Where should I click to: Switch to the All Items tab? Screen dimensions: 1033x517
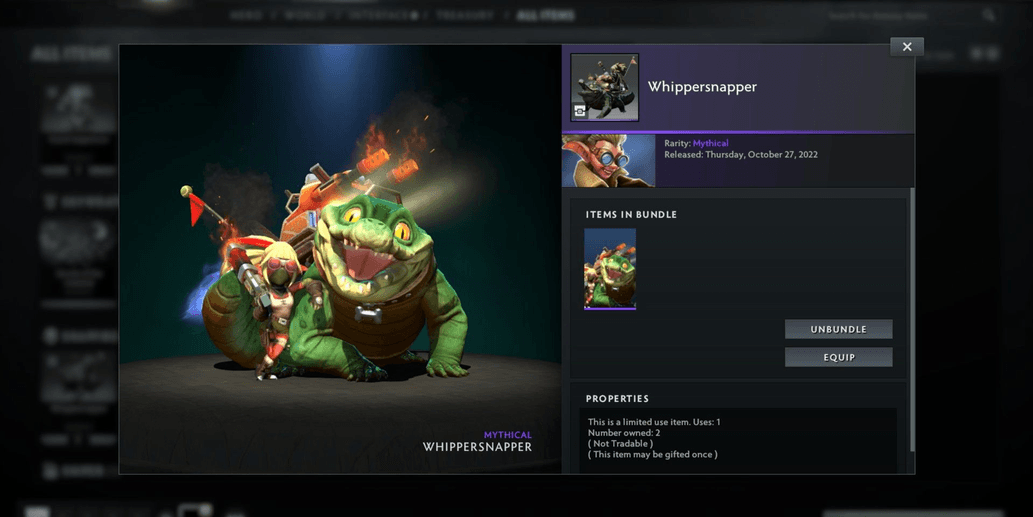point(546,16)
